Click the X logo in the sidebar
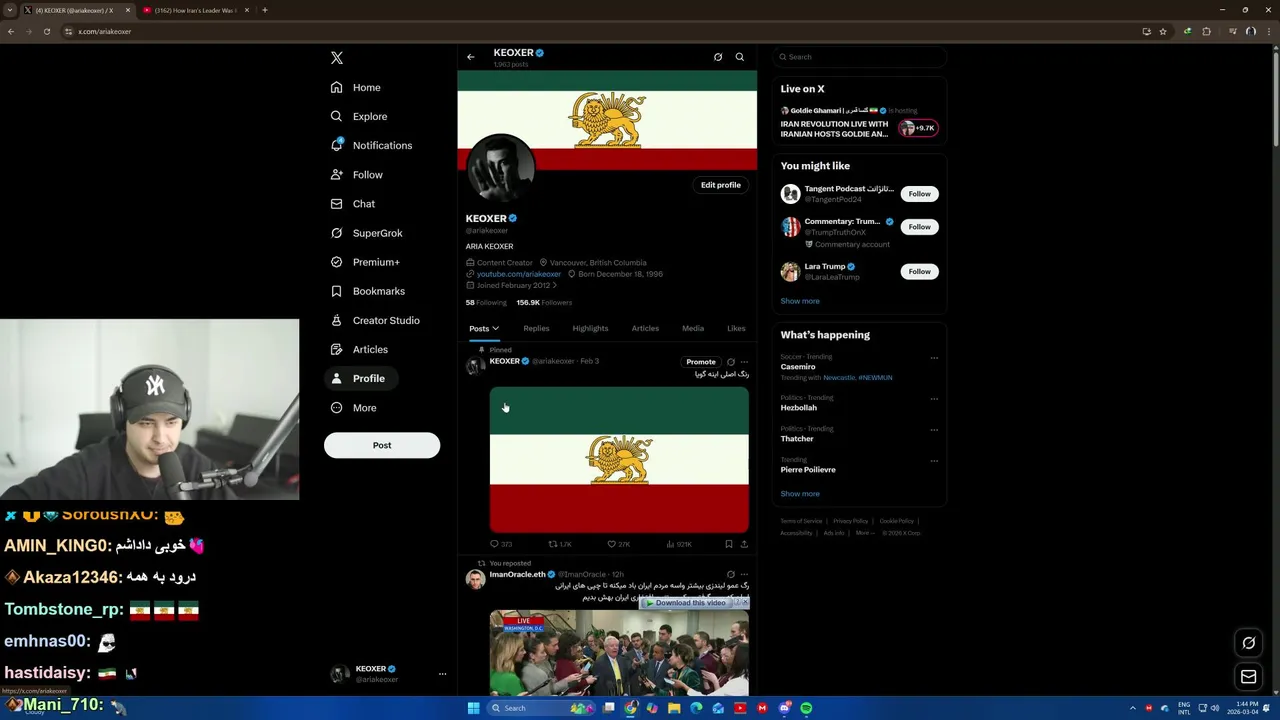 coord(337,58)
